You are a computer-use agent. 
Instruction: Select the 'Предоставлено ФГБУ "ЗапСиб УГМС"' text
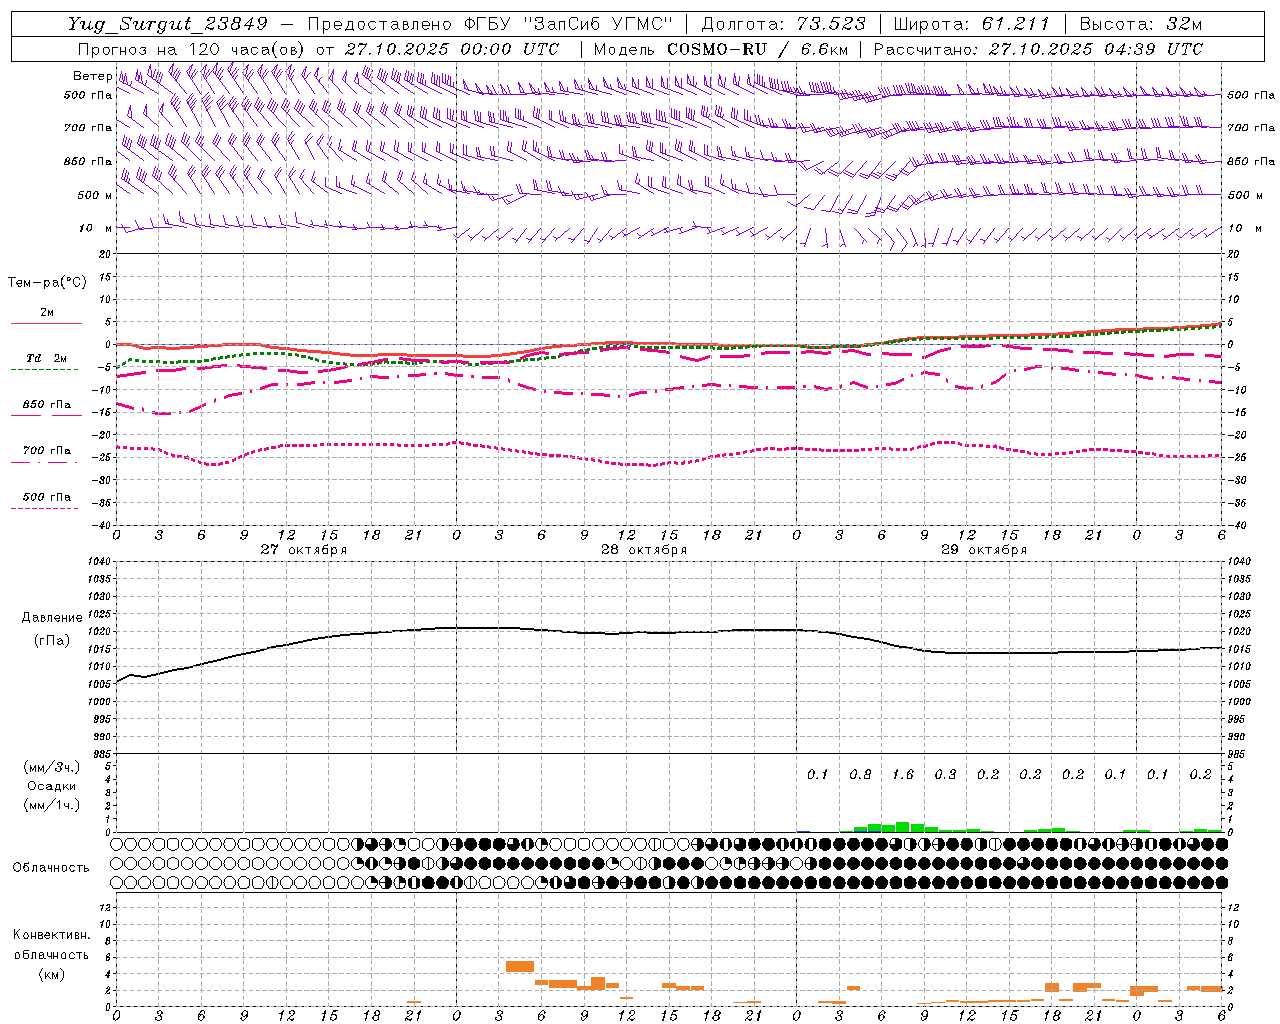[x=490, y=24]
